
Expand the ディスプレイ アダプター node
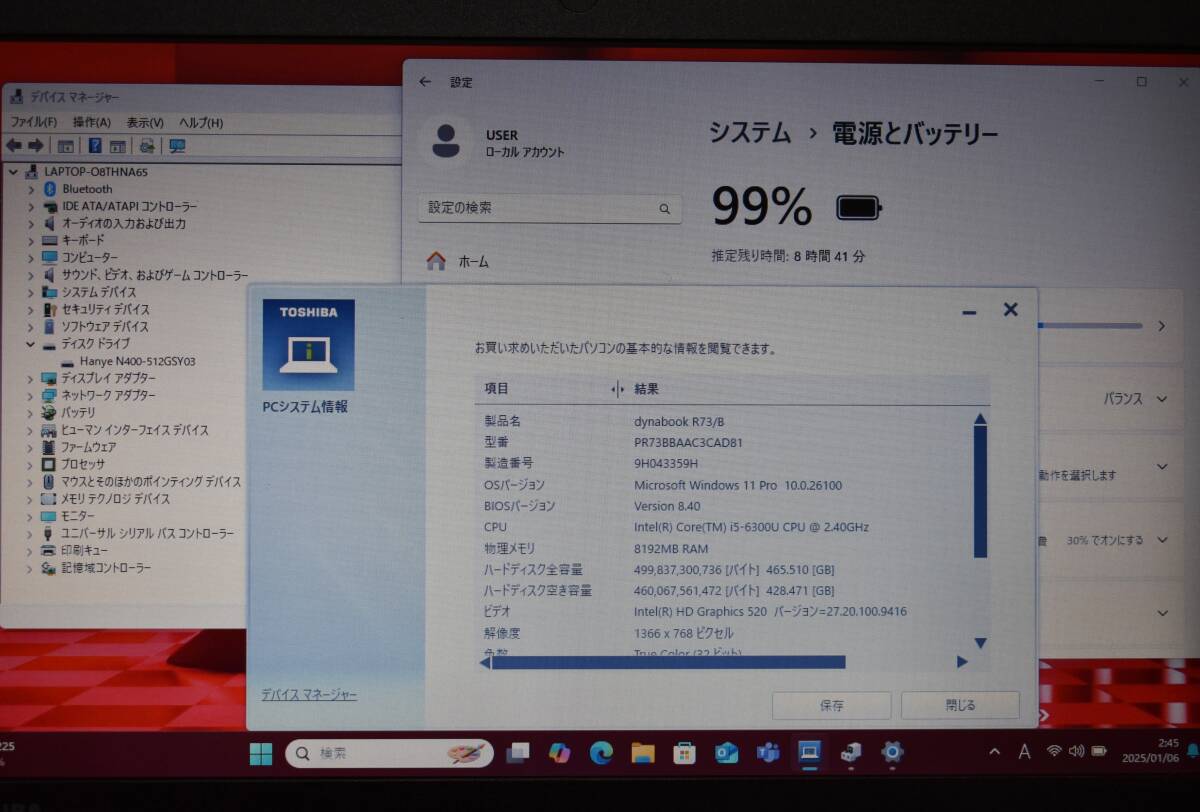(31, 378)
